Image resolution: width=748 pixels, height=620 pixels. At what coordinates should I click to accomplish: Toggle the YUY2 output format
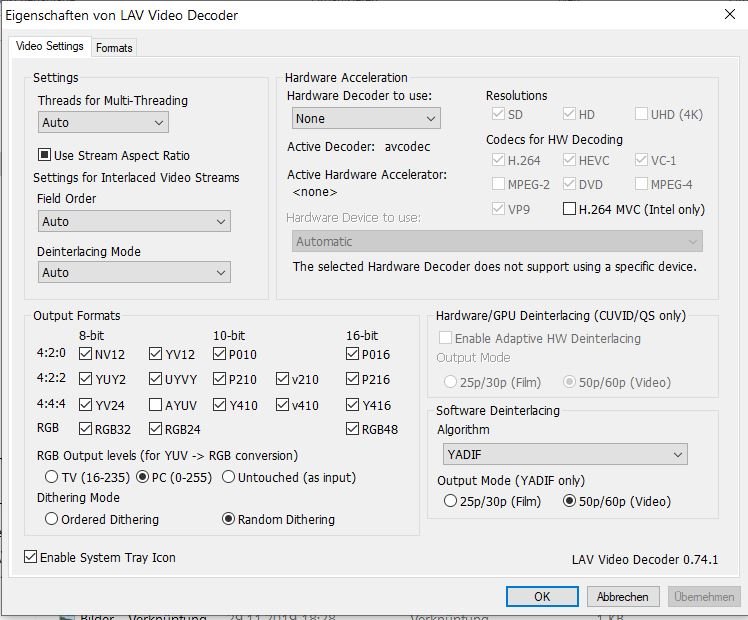[x=85, y=379]
